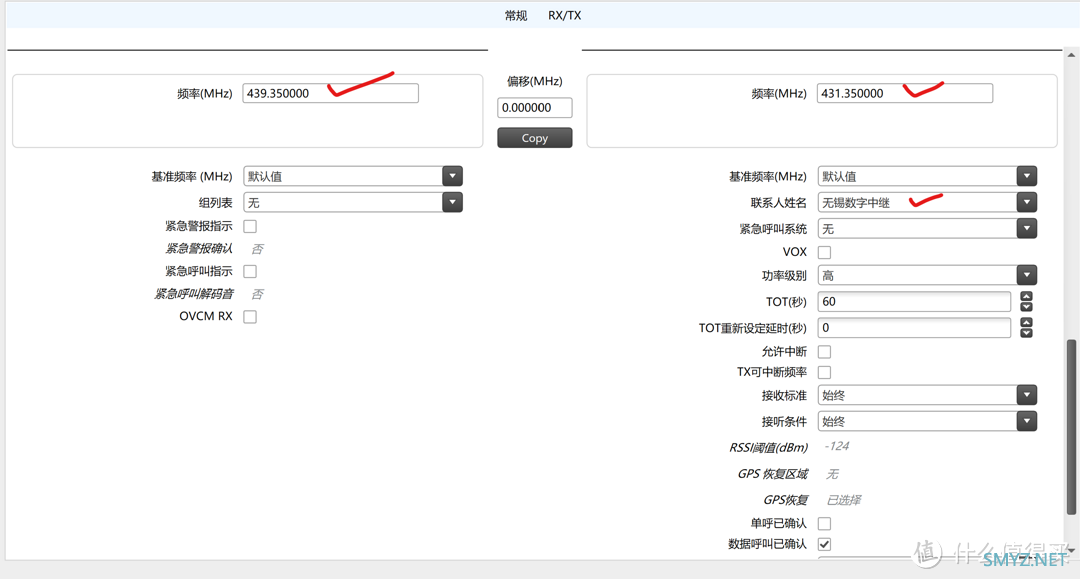Toggle the 允许中断 checkbox
This screenshot has height=579, width=1080.
tap(824, 352)
